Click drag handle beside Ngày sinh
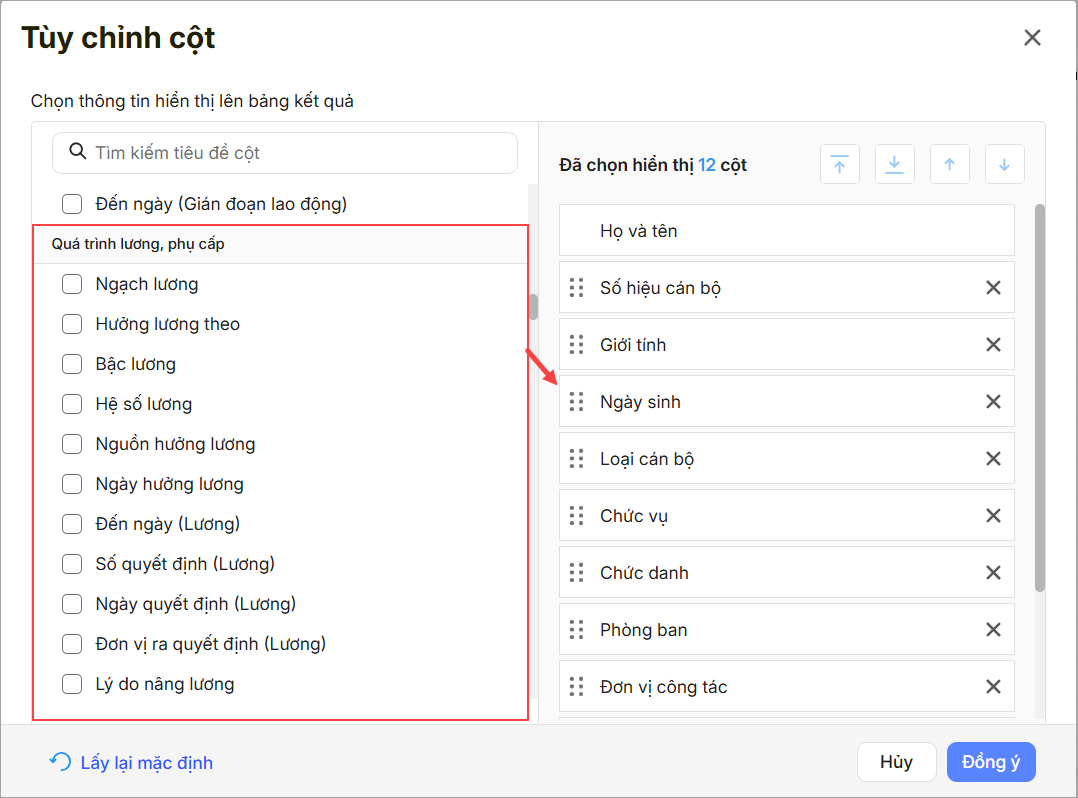 [576, 402]
